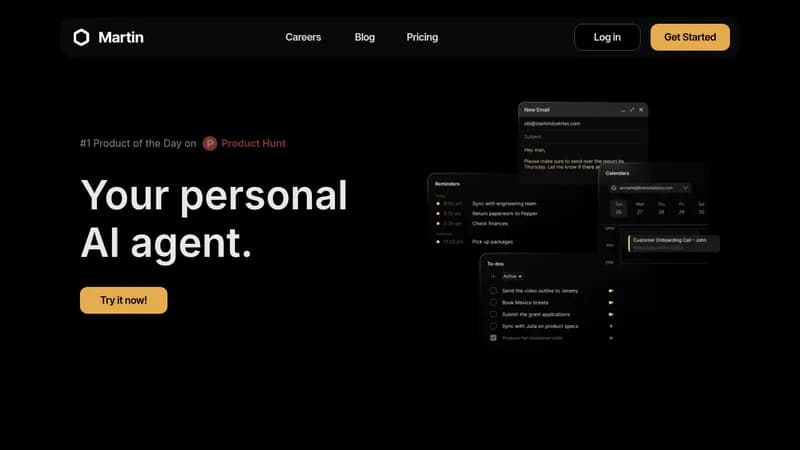Open the Product Hunt link

pyautogui.click(x=253, y=144)
